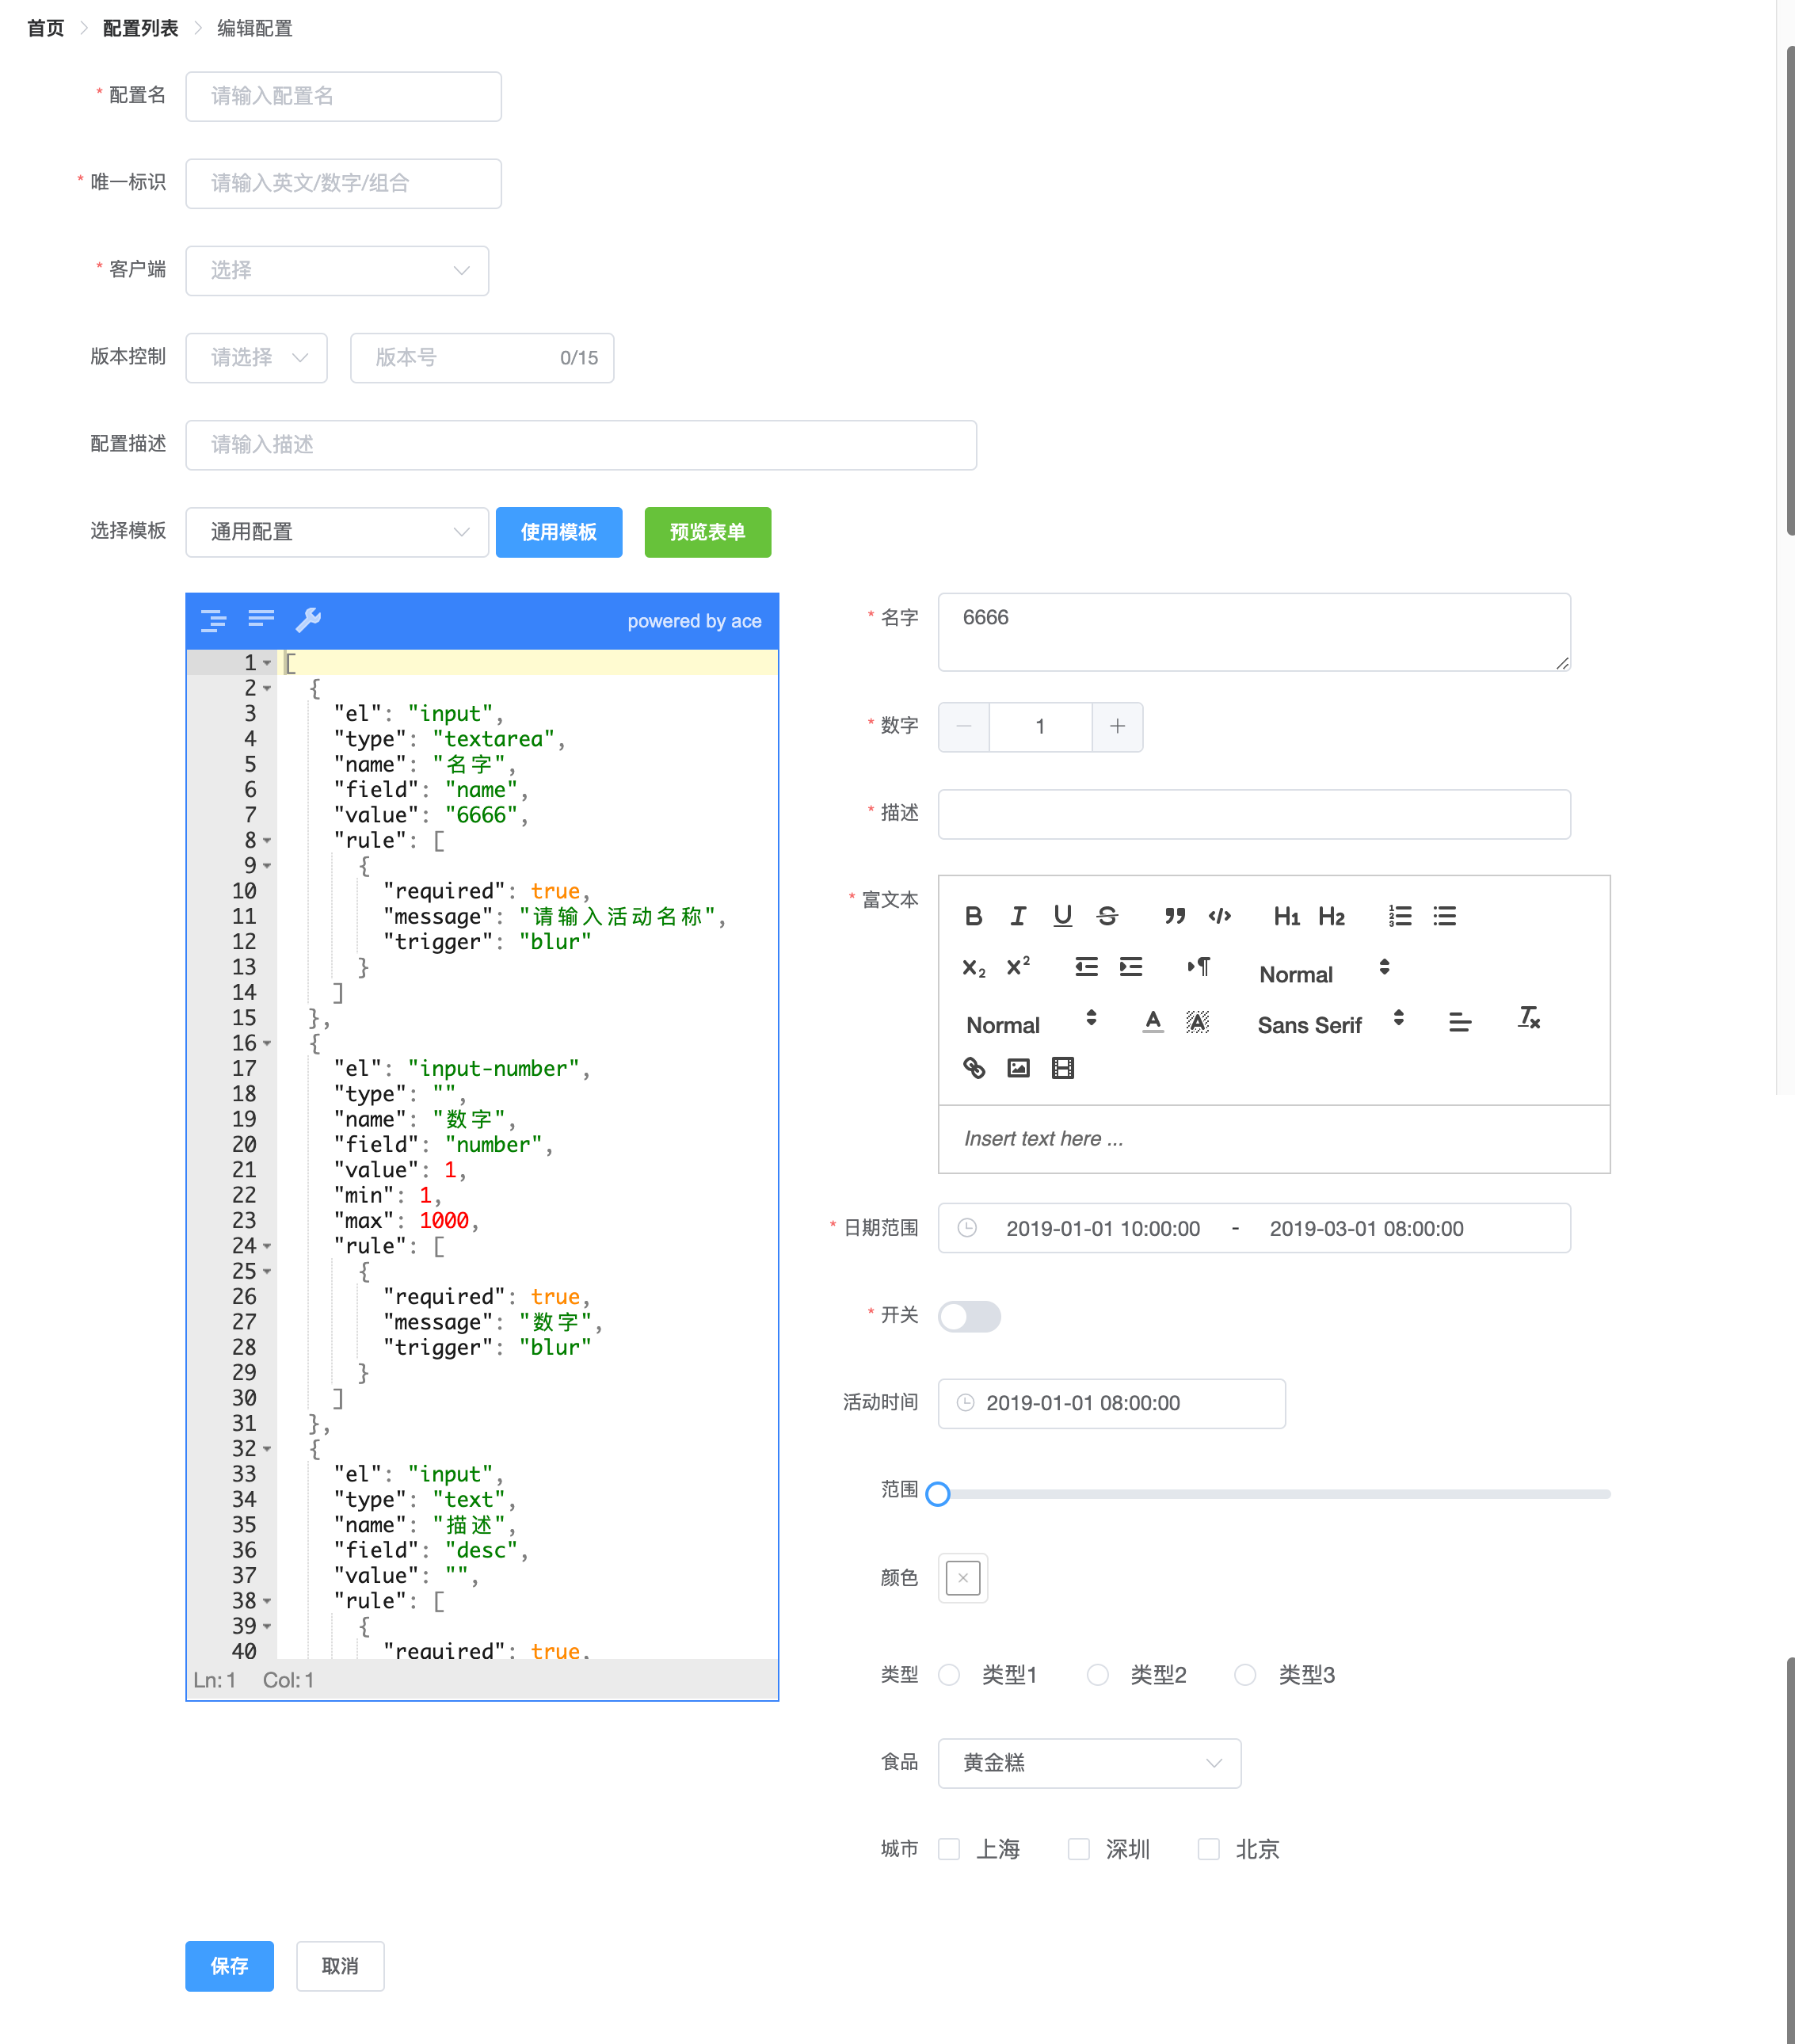The height and width of the screenshot is (2044, 1795).
Task: Collapse line 8 in the code editor
Action: (x=267, y=840)
